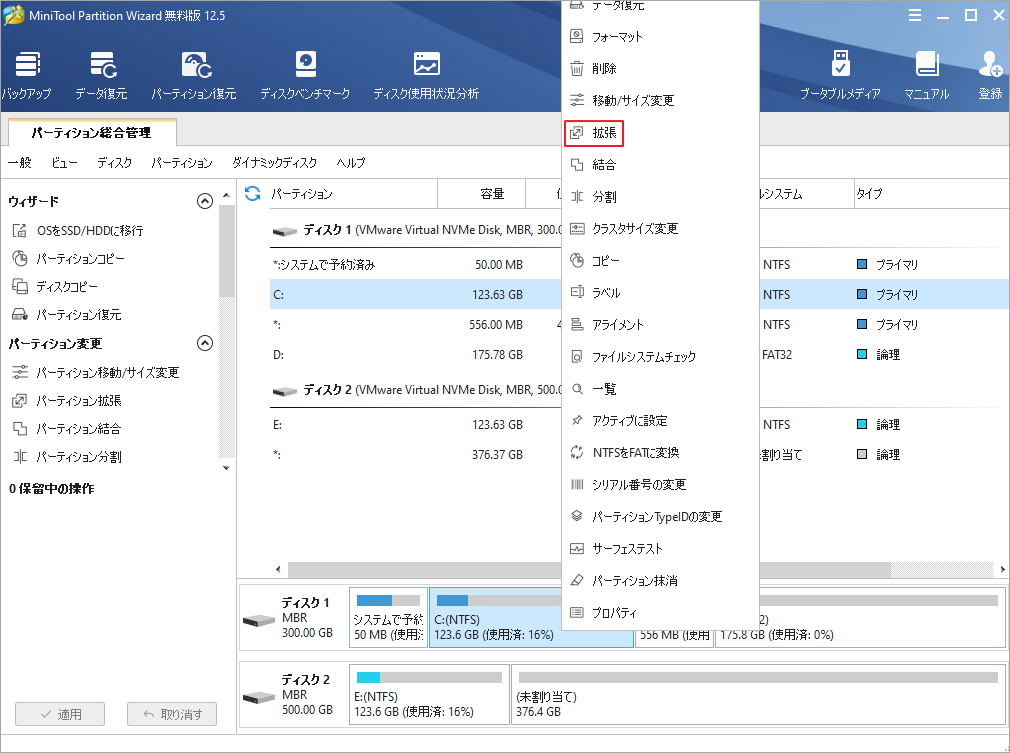Choose フォーマット in the context menu
This screenshot has height=753, width=1010.
click(x=660, y=37)
